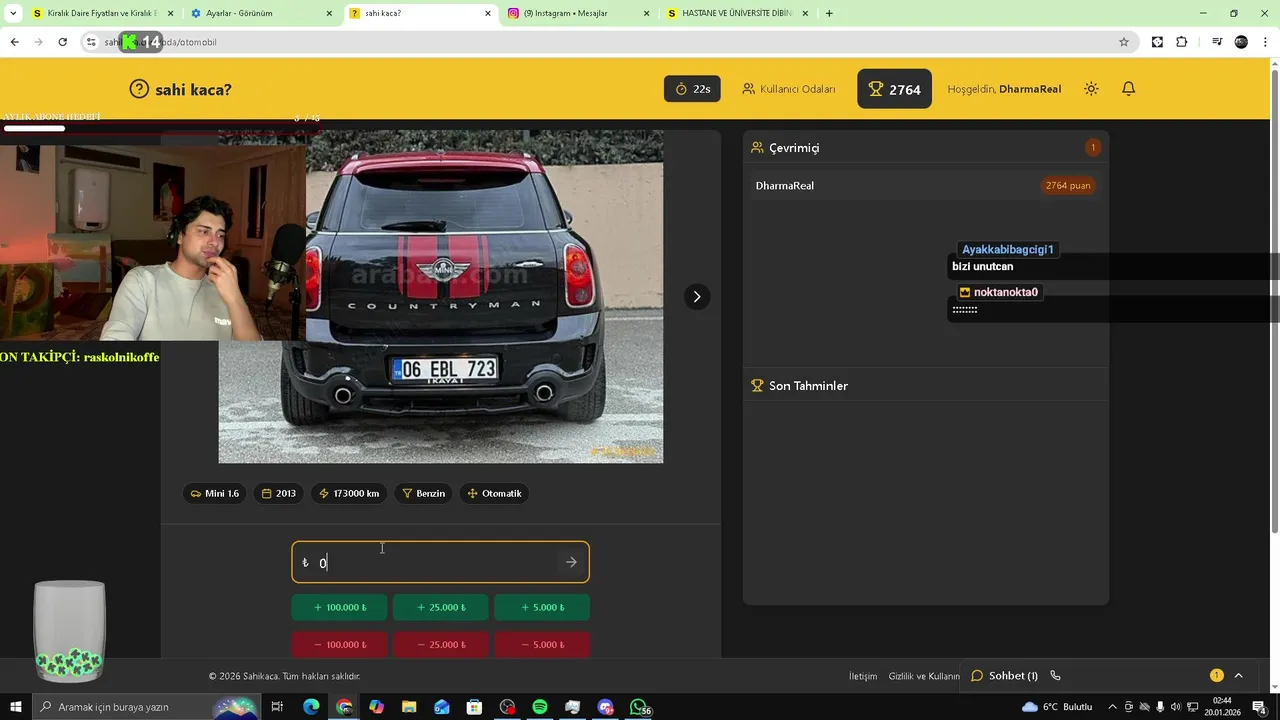Show hidden system tray icons

tap(1112, 707)
